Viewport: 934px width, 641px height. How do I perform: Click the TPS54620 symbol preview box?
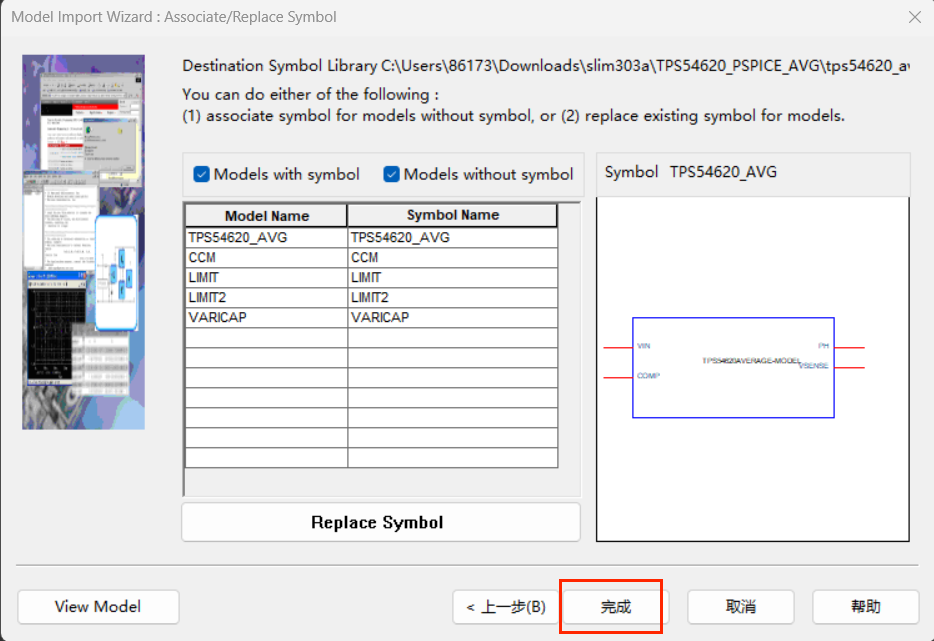click(x=733, y=368)
